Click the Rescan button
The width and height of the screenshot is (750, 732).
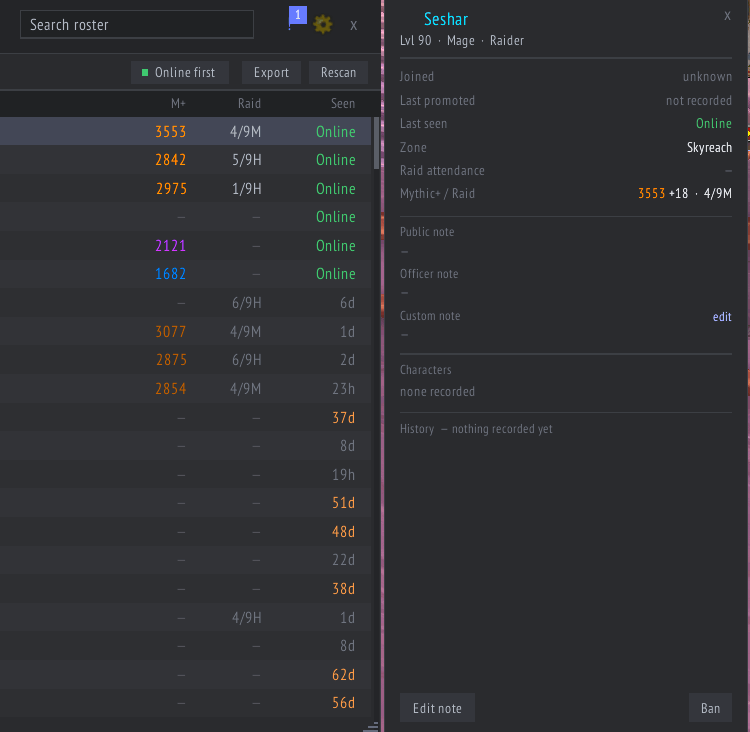338,72
